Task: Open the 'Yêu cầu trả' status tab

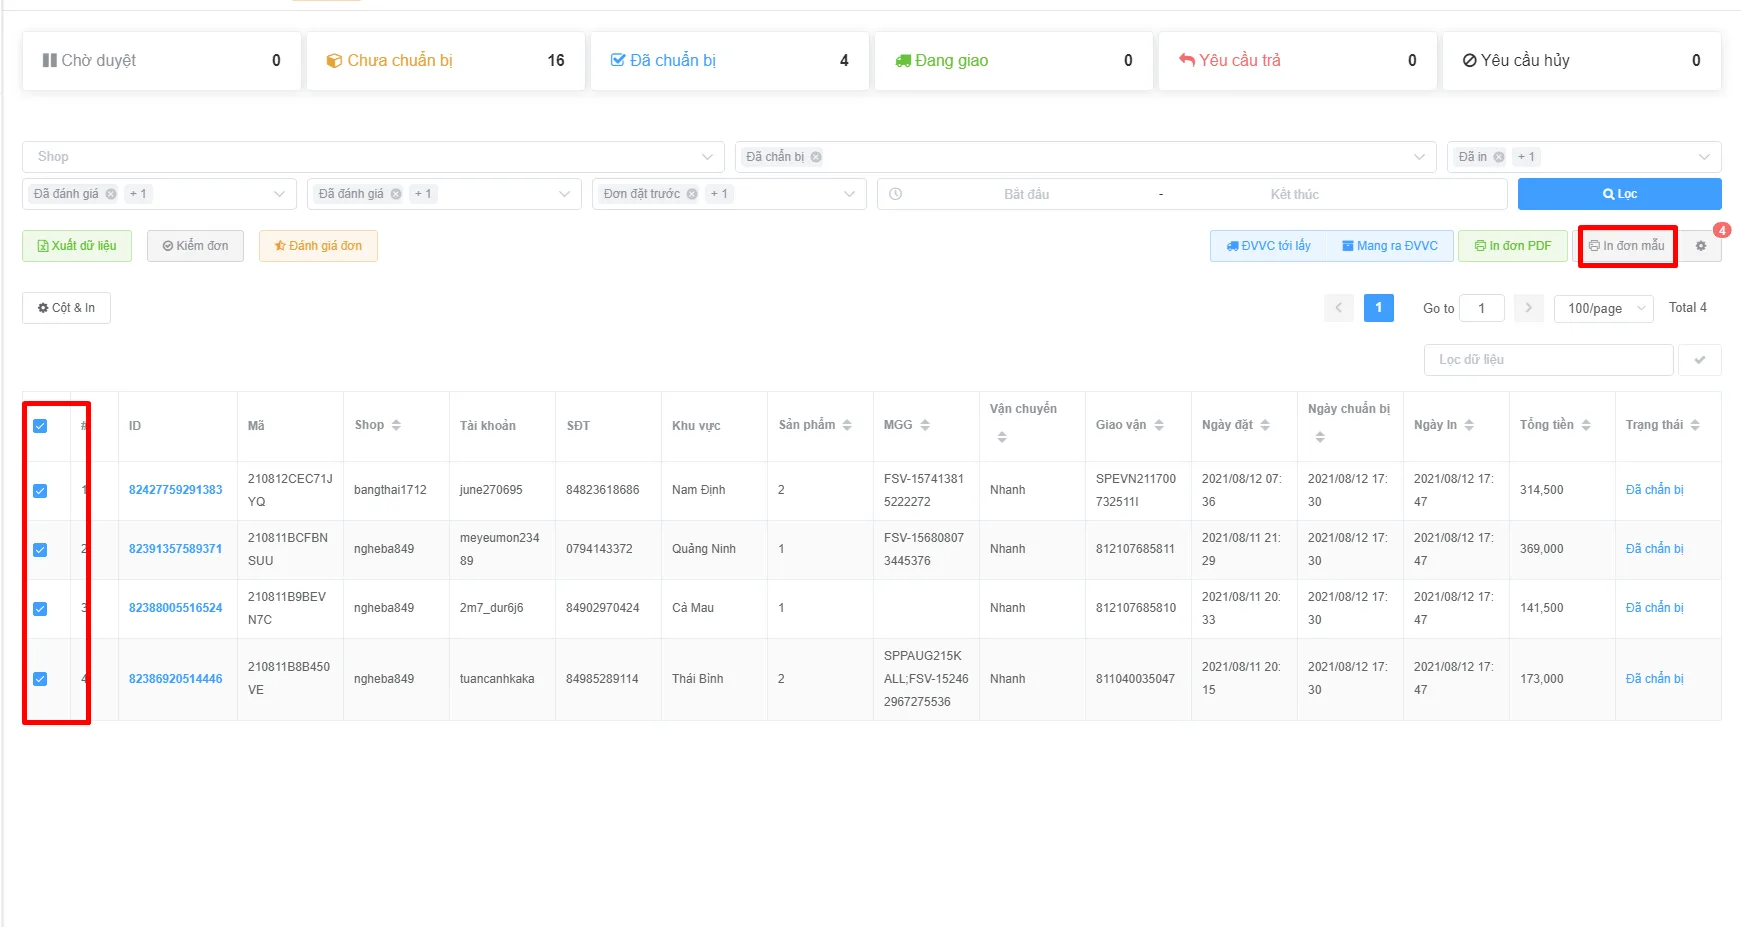Action: pos(1297,61)
